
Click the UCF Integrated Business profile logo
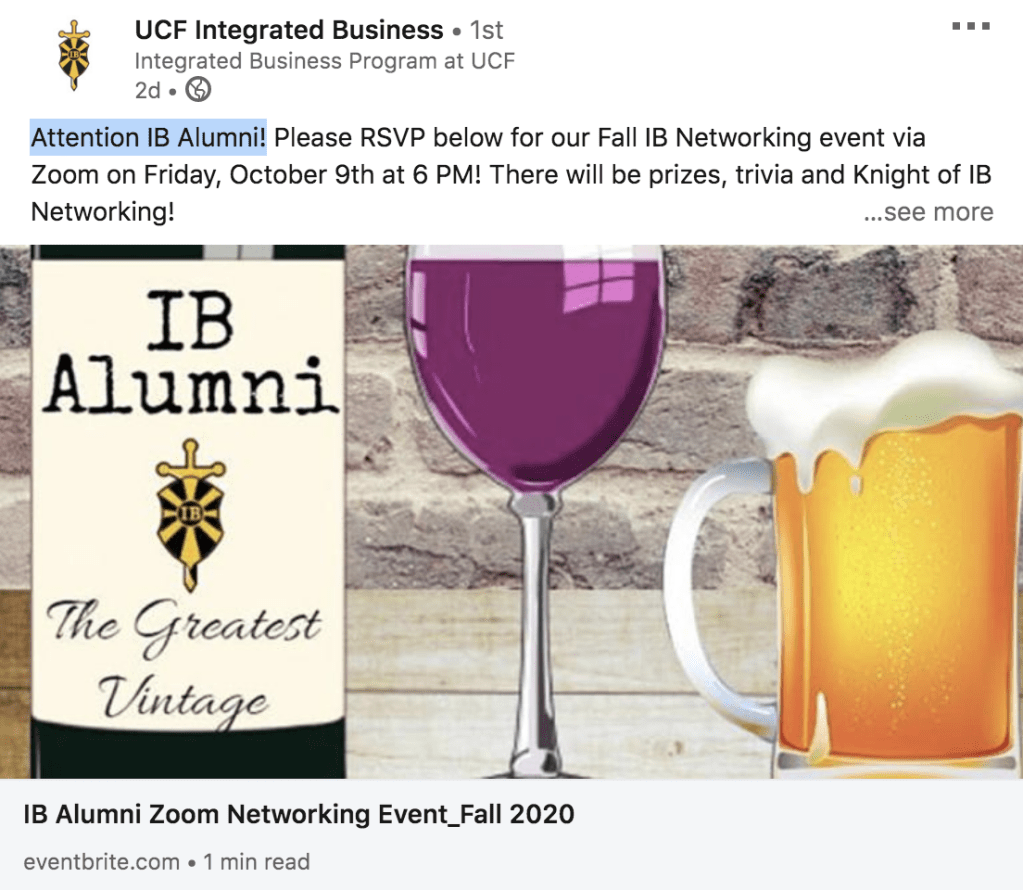[x=74, y=57]
